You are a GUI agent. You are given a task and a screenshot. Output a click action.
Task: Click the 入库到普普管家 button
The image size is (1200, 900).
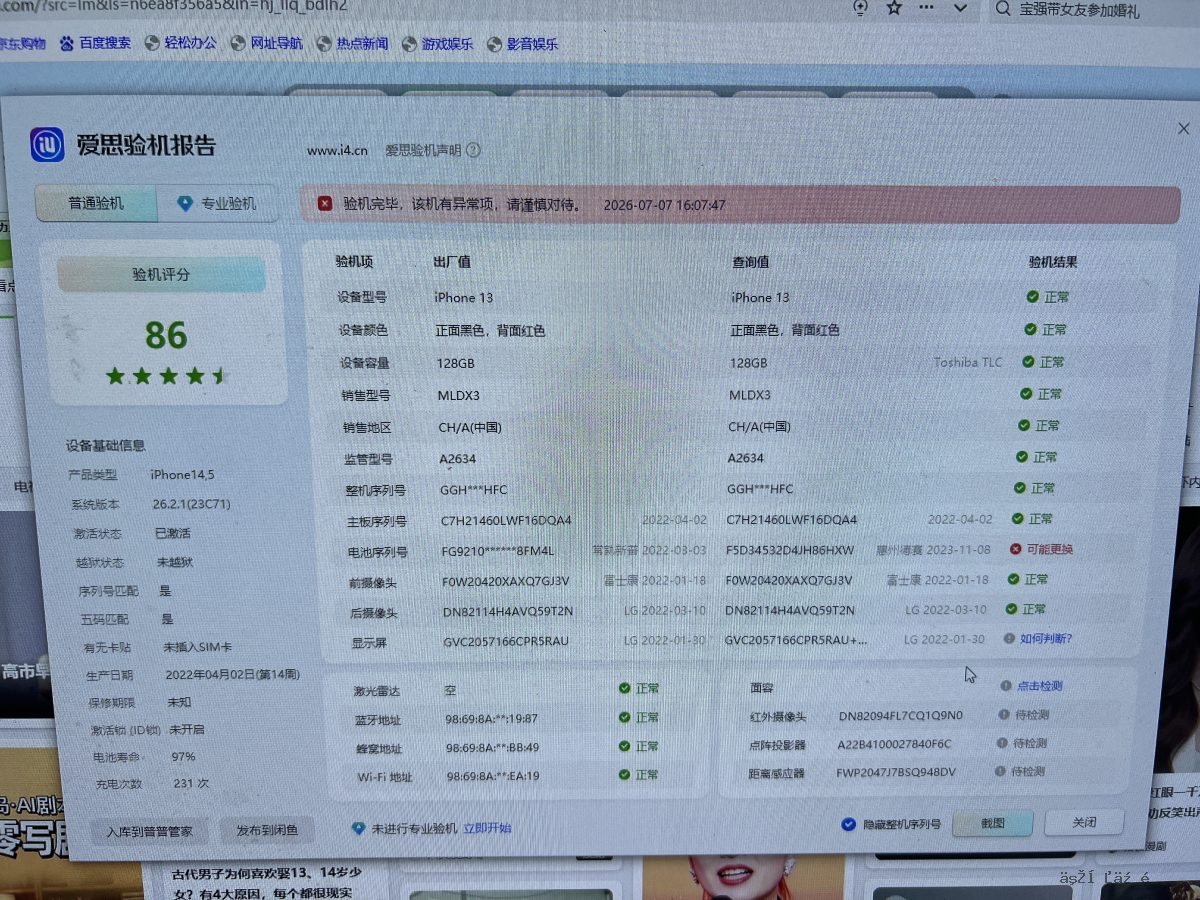click(148, 831)
